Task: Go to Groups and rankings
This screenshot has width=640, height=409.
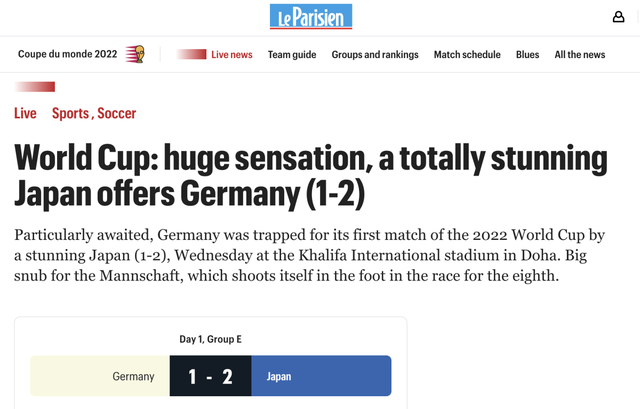Action: (x=375, y=55)
